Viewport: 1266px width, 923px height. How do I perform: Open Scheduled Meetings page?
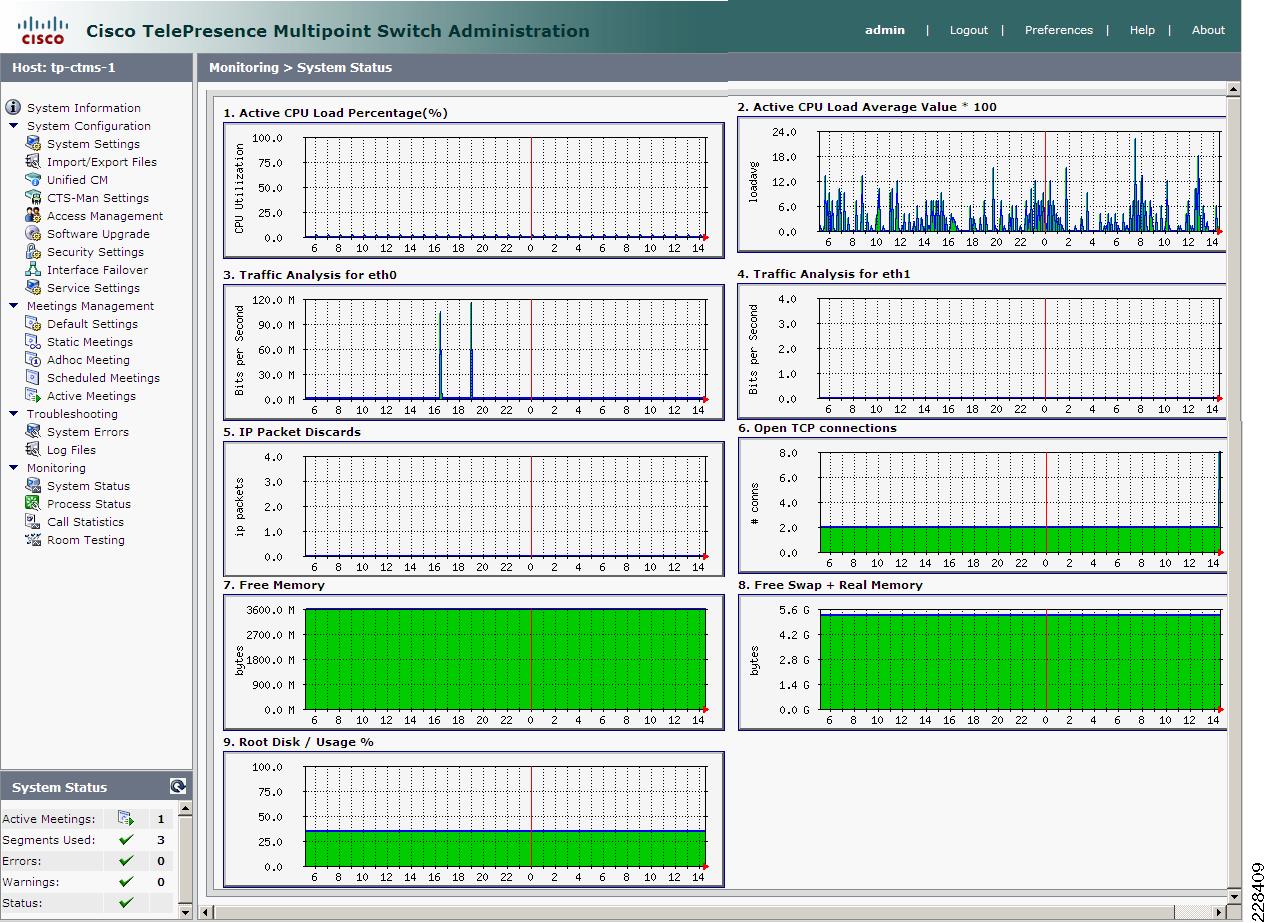click(103, 378)
